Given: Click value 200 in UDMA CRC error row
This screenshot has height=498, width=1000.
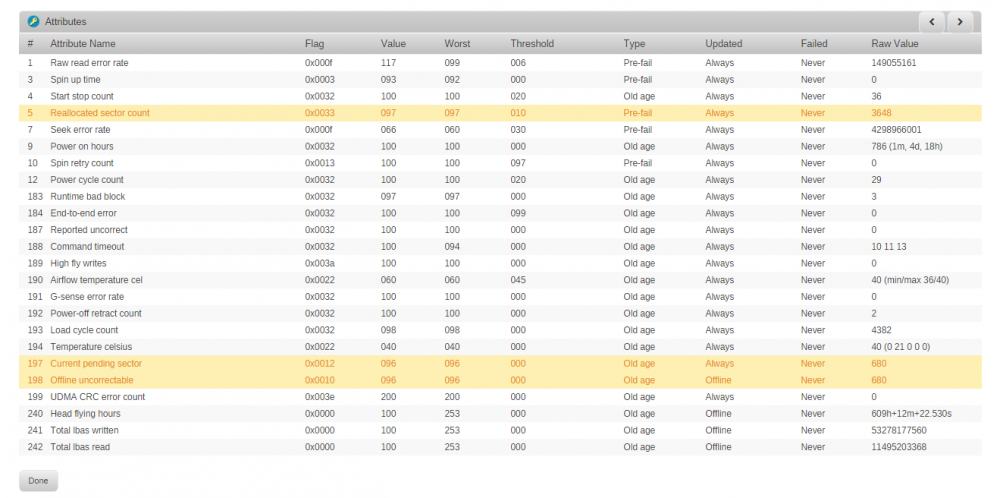Looking at the screenshot, I should pos(388,397).
